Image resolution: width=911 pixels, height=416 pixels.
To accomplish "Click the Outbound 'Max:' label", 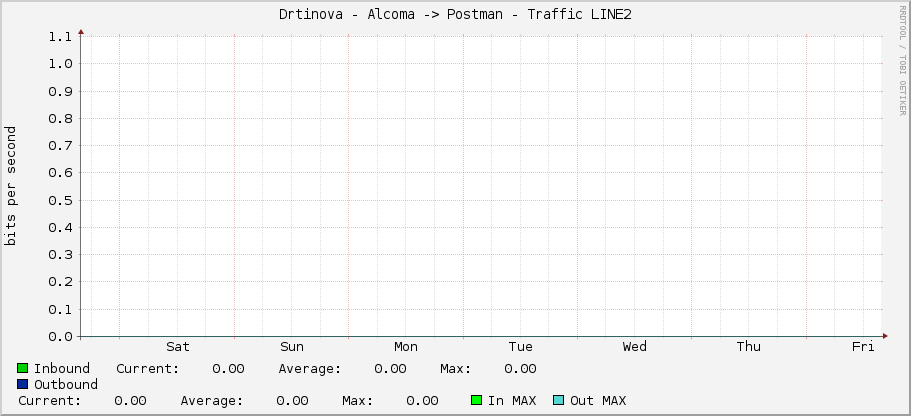I will 357,400.
